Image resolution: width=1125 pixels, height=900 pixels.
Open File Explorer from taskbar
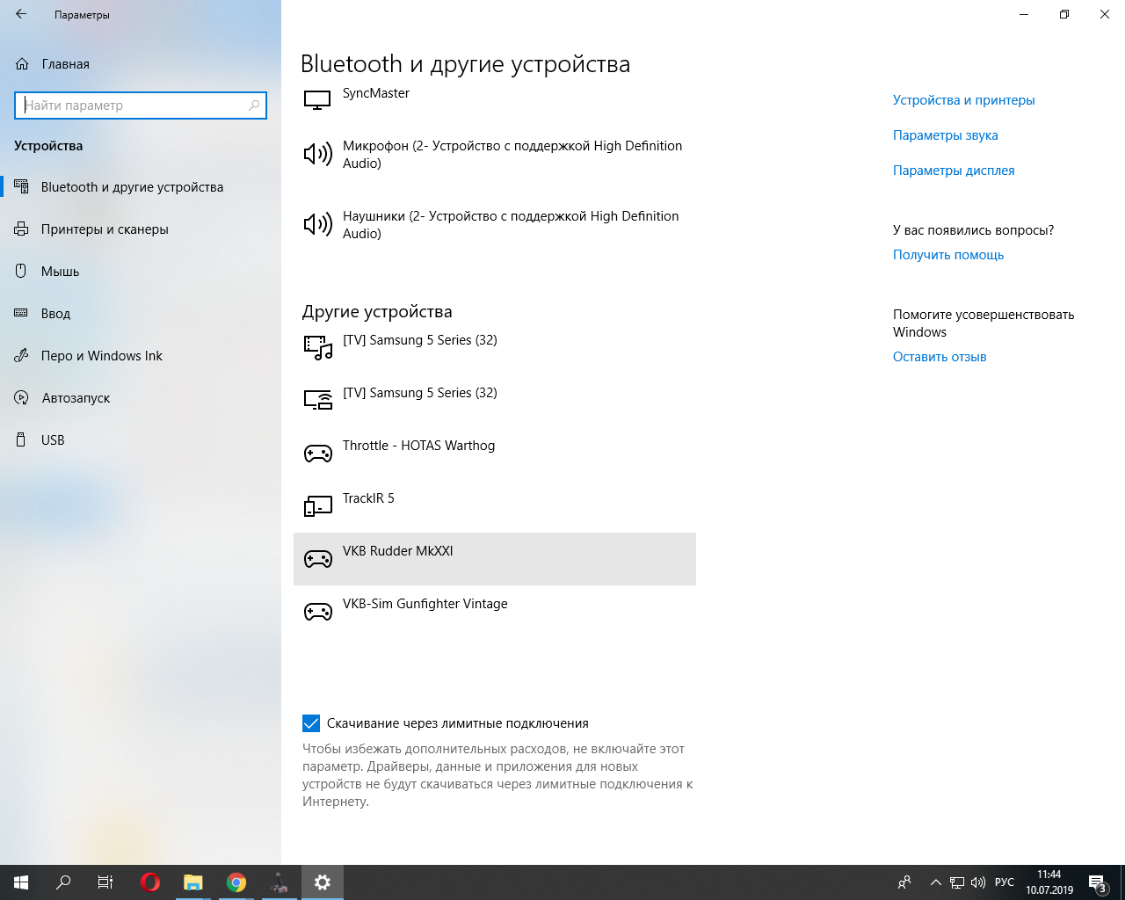point(193,882)
